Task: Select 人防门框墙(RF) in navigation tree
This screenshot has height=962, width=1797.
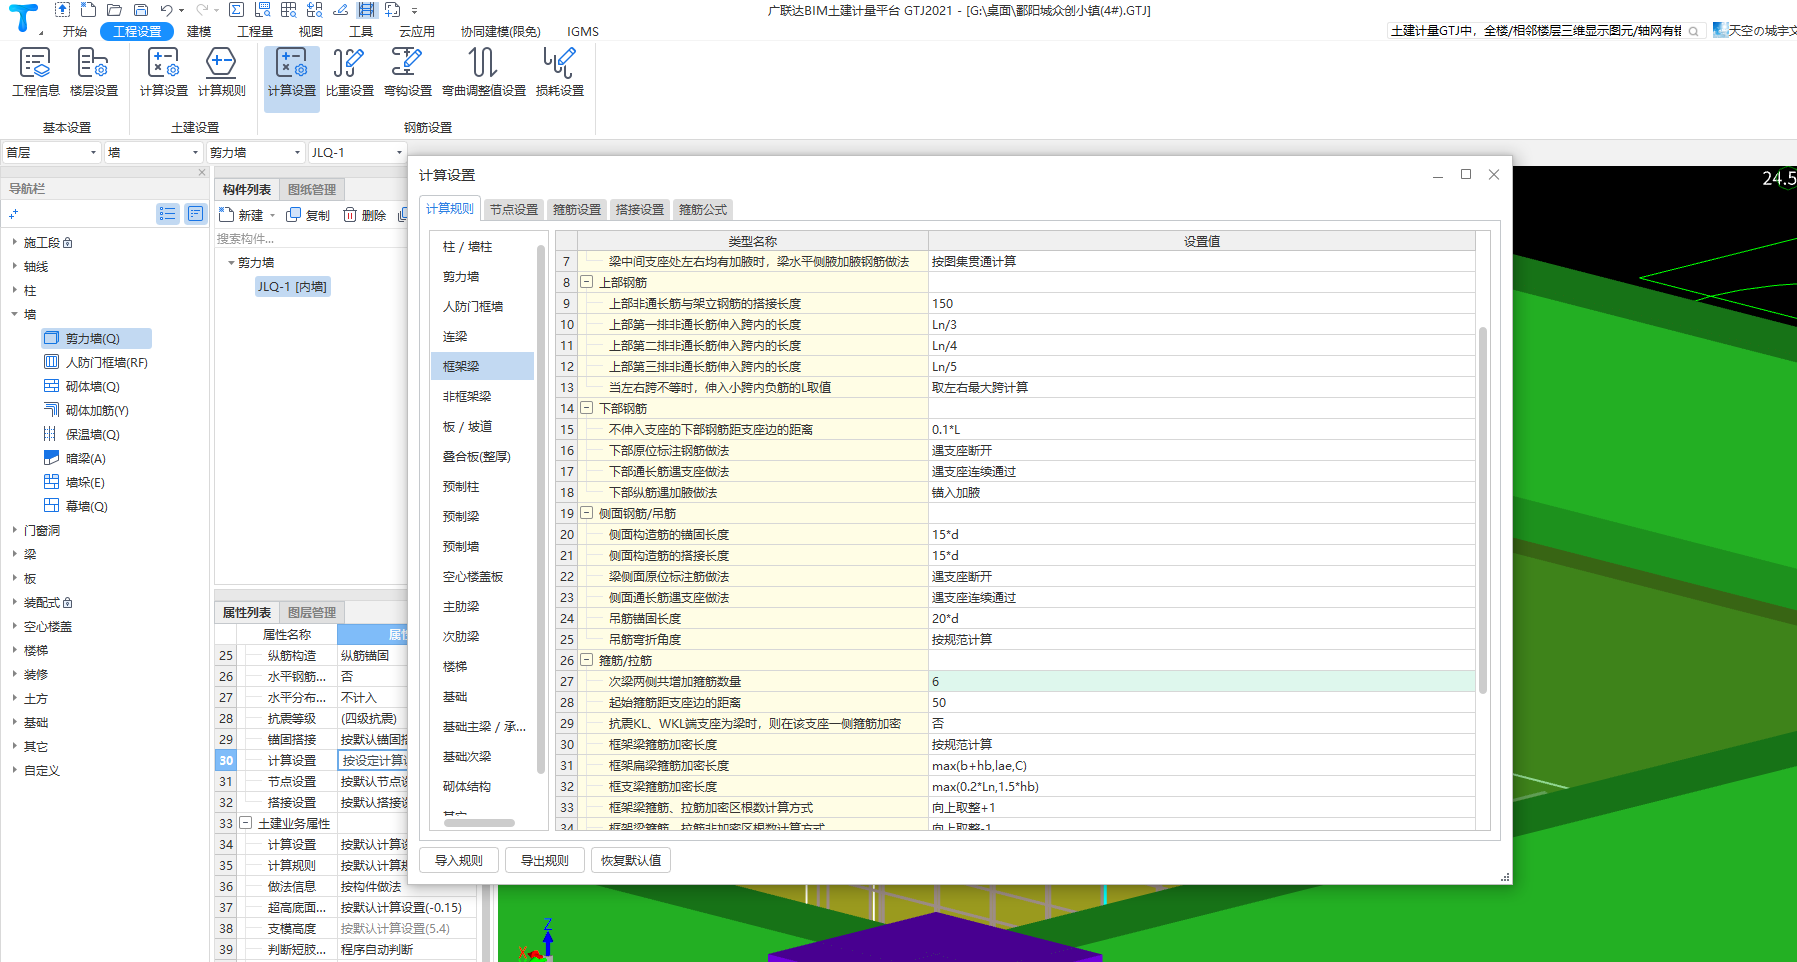Action: pos(106,362)
